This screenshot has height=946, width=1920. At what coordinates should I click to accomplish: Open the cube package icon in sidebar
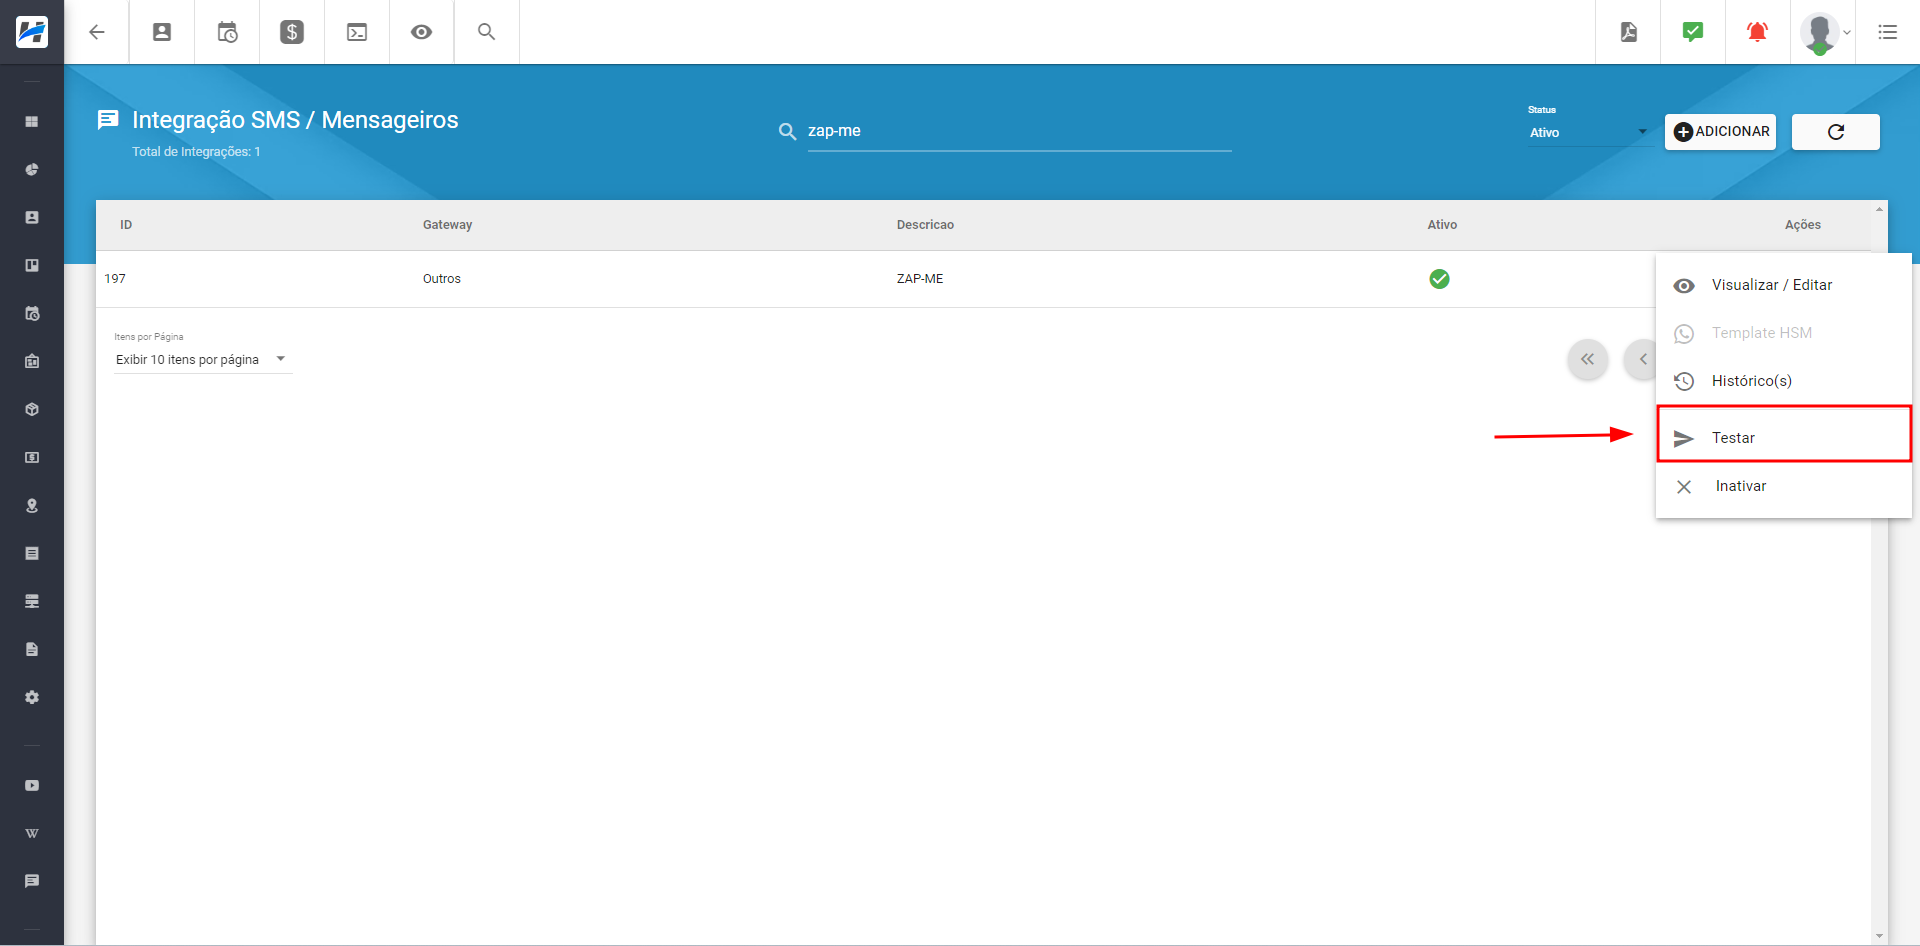click(x=32, y=409)
